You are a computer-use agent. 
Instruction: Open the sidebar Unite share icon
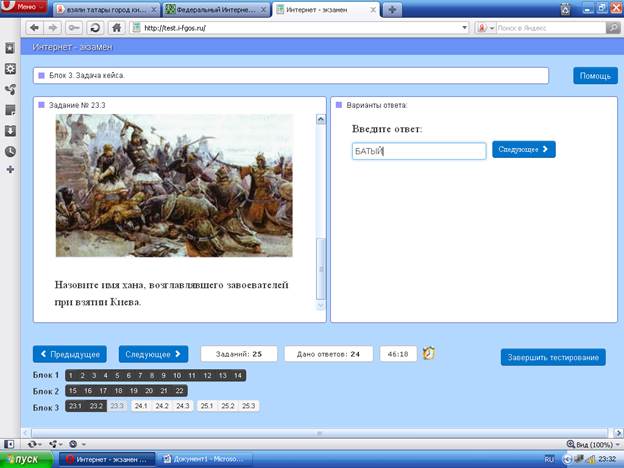coord(10,90)
